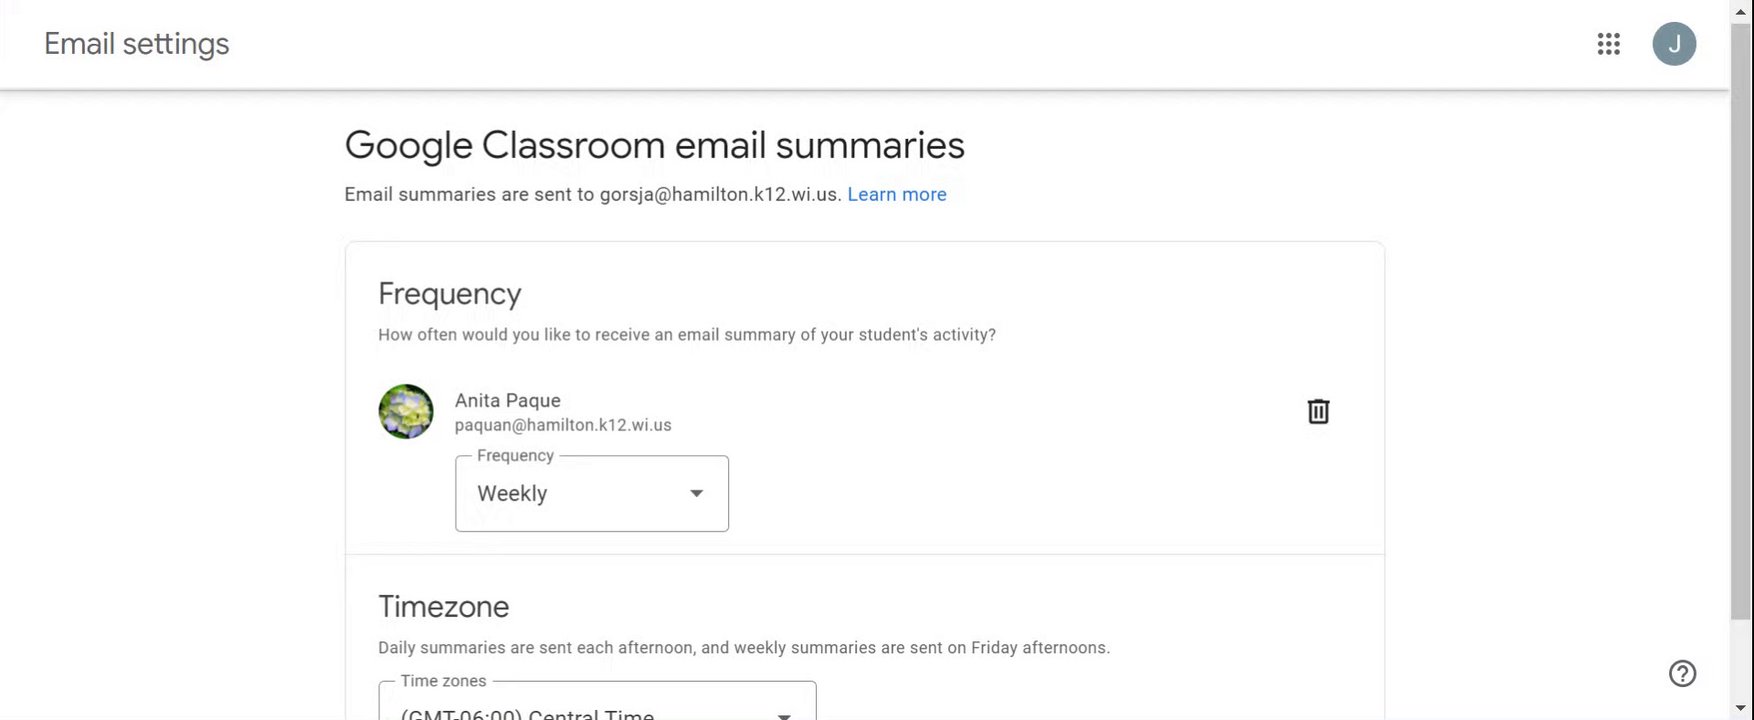Image resolution: width=1754 pixels, height=720 pixels.
Task: Expand the Time zones dropdown arrow
Action: click(x=785, y=714)
